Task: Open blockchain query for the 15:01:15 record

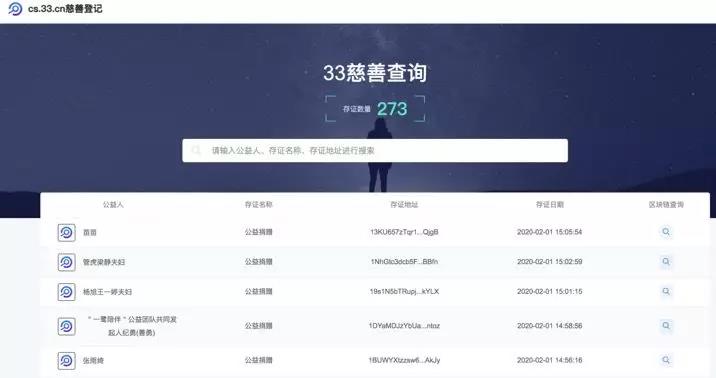Action: point(666,291)
